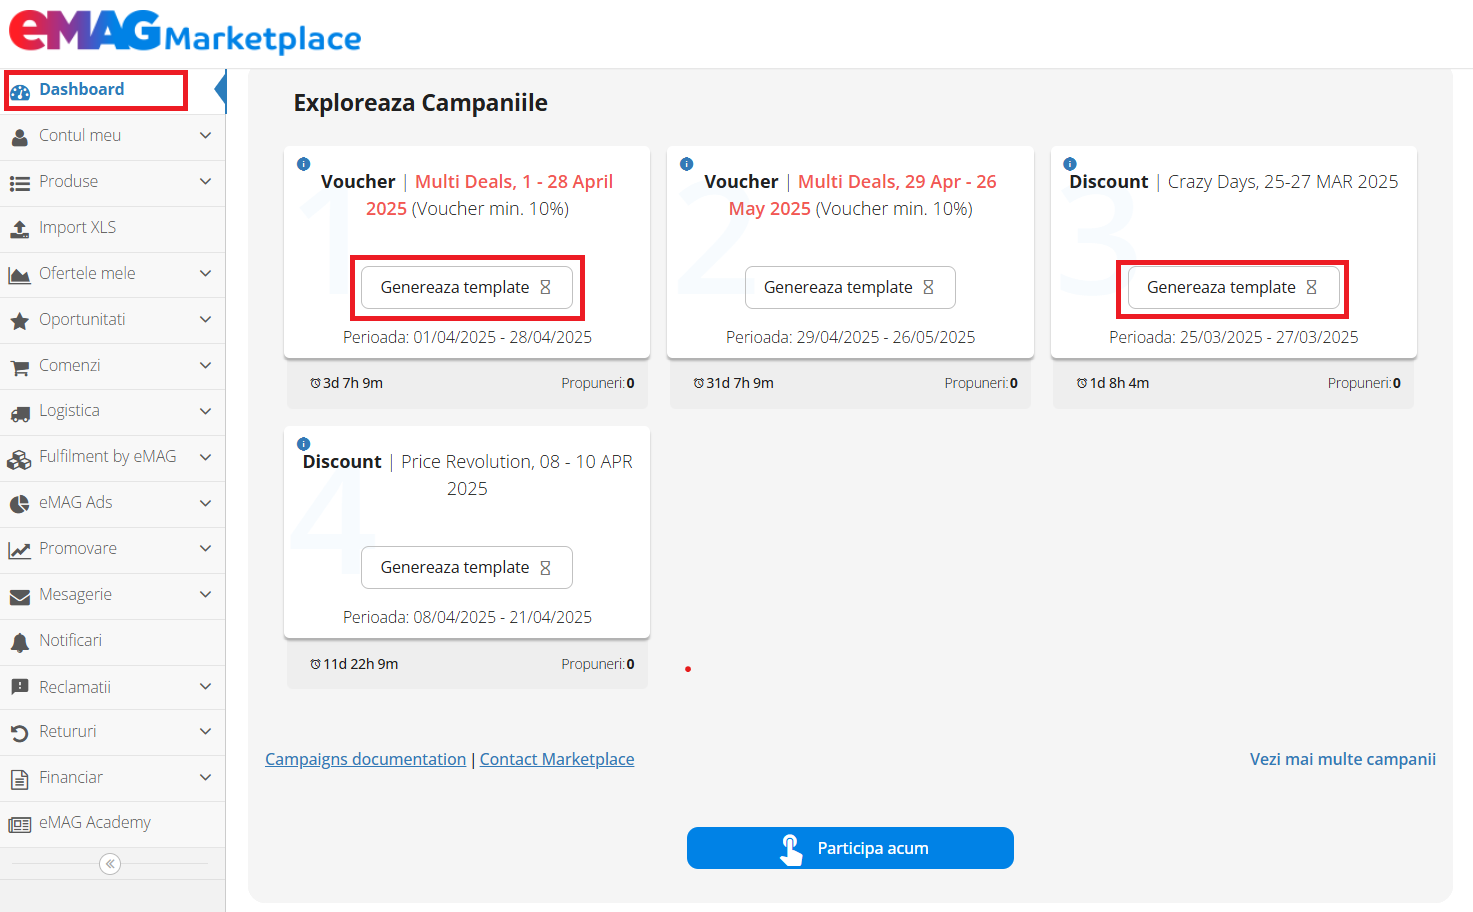Screen dimensions: 1473x912
Task: Expand the Mesagerie chevron
Action: pos(205,594)
